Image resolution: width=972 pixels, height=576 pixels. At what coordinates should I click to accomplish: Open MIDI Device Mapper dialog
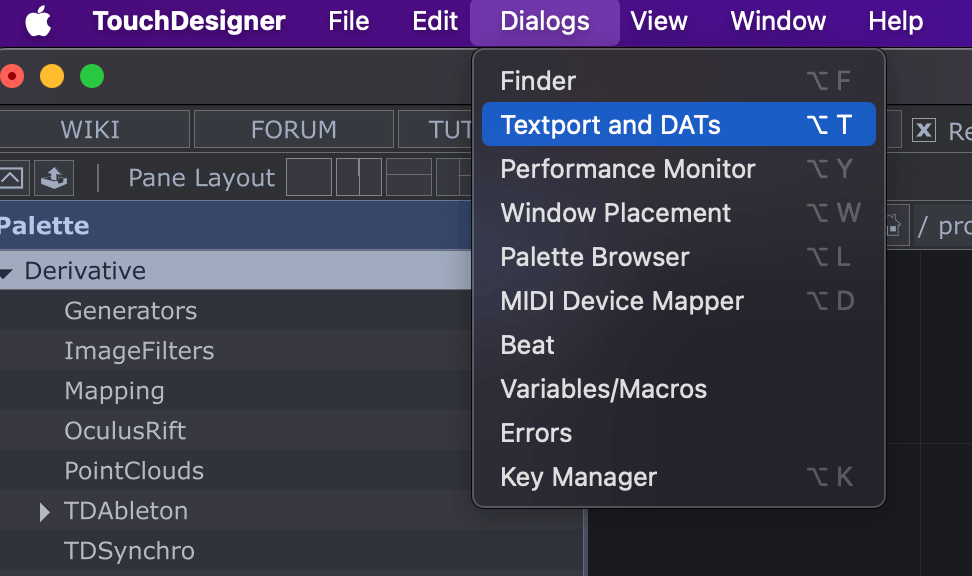679,301
